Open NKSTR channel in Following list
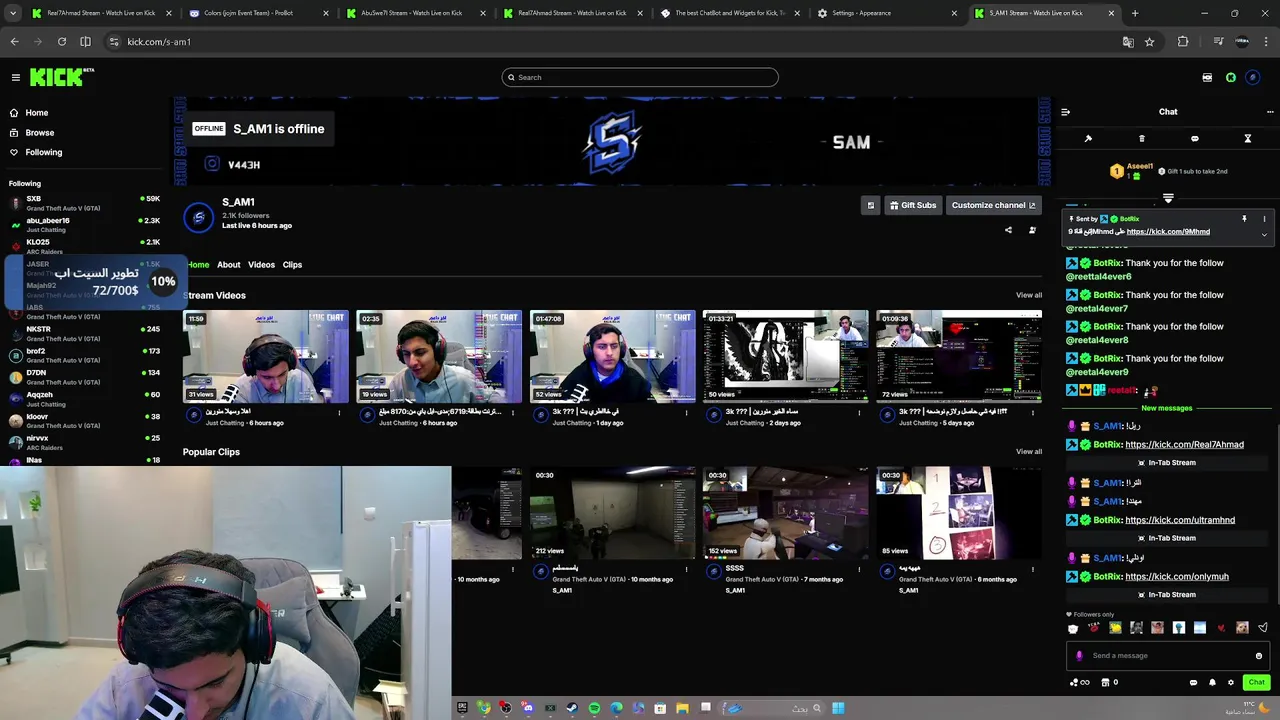This screenshot has height=720, width=1280. 84,334
